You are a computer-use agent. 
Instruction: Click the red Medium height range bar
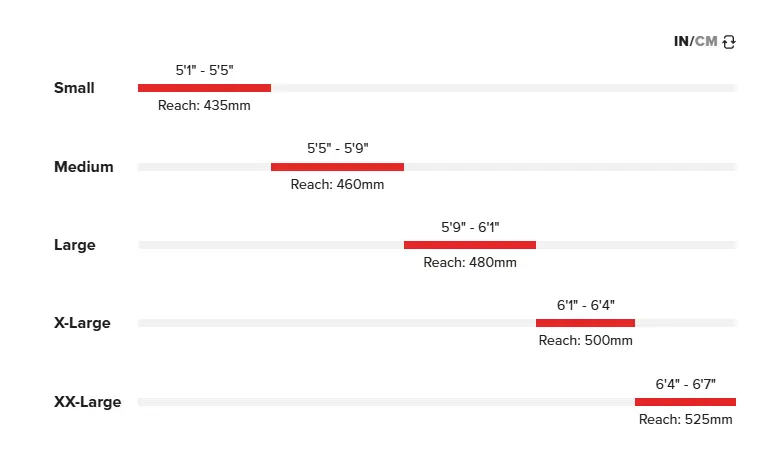click(337, 167)
